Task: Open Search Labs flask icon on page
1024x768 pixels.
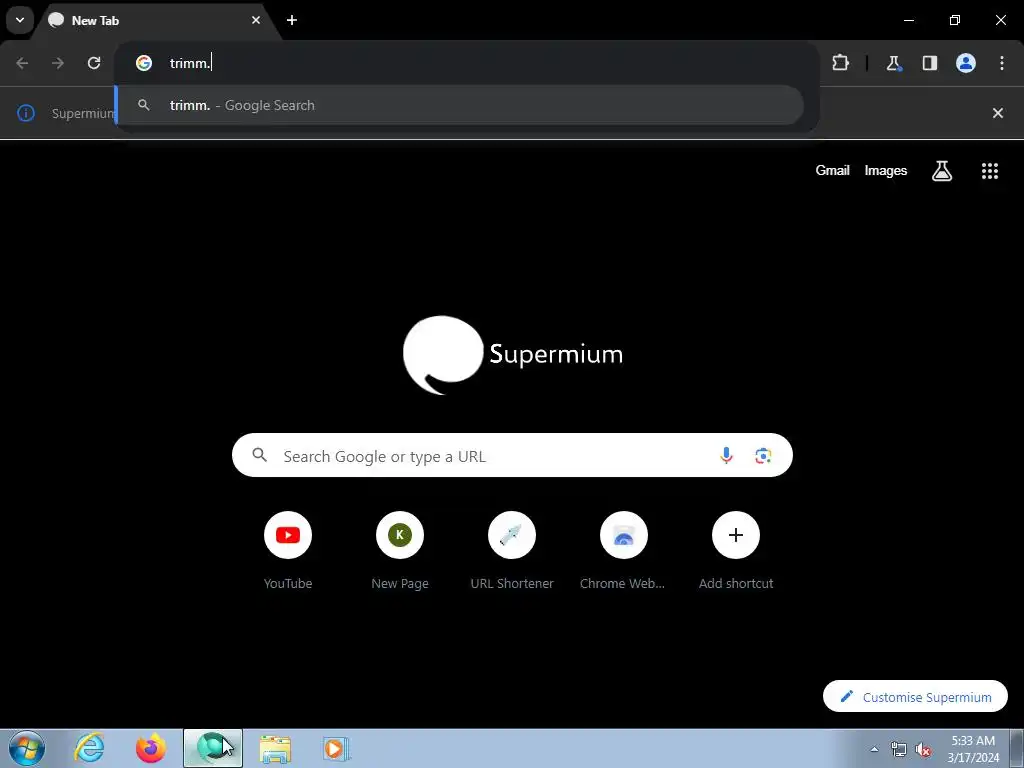Action: tap(942, 171)
